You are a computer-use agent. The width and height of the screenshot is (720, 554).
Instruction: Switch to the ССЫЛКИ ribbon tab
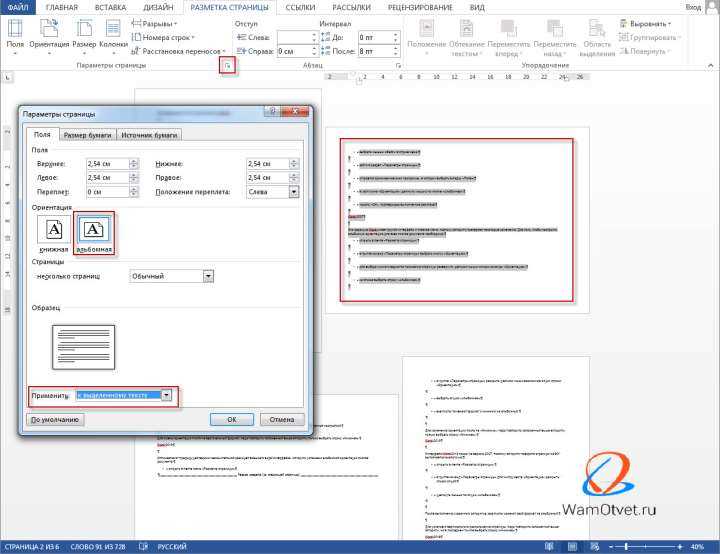pos(300,7)
